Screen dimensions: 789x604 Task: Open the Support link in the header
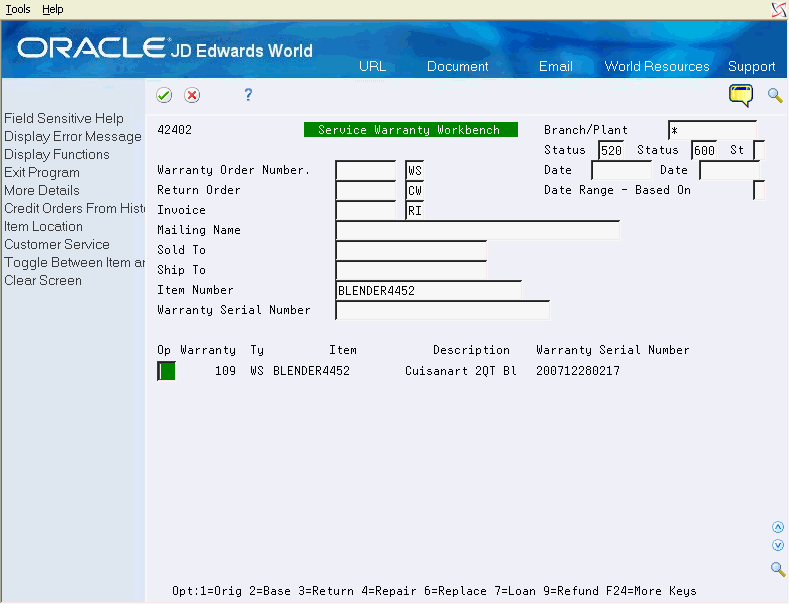point(751,66)
